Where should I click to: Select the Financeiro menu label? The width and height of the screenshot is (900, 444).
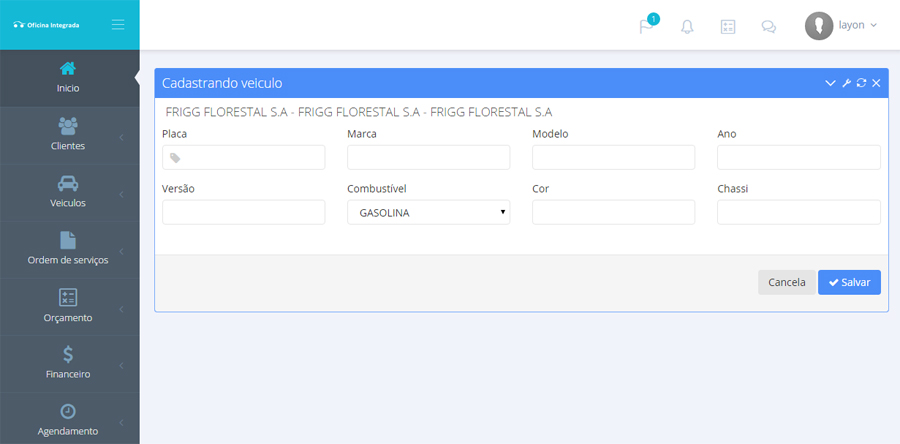[x=68, y=374]
